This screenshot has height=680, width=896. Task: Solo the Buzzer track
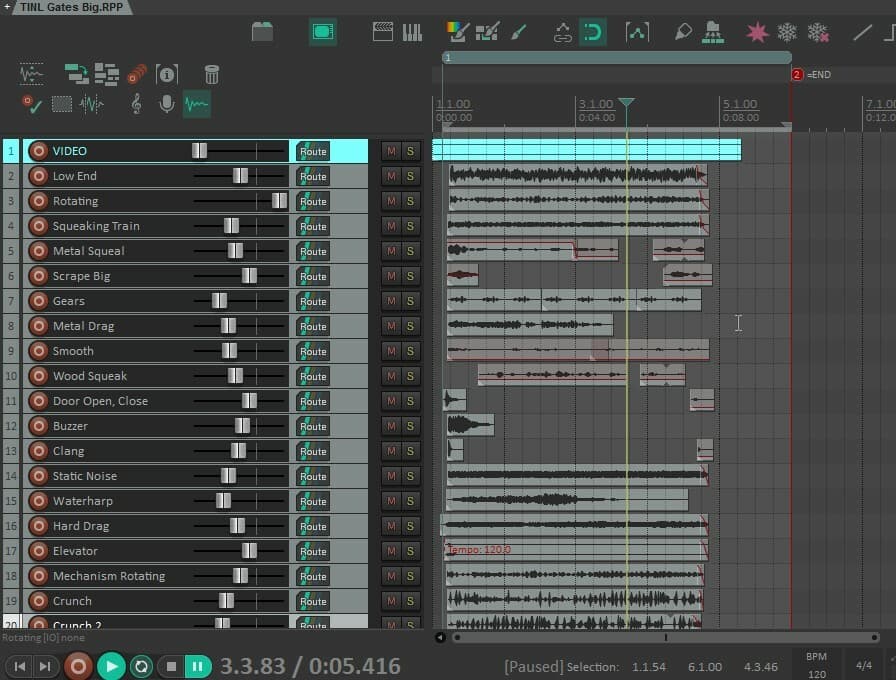(410, 426)
